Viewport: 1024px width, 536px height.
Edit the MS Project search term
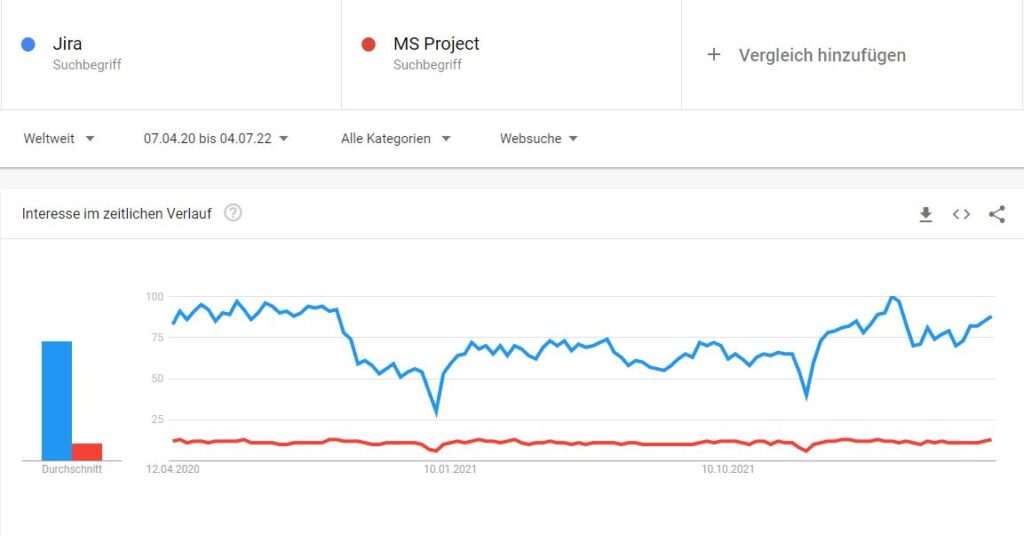pos(436,44)
